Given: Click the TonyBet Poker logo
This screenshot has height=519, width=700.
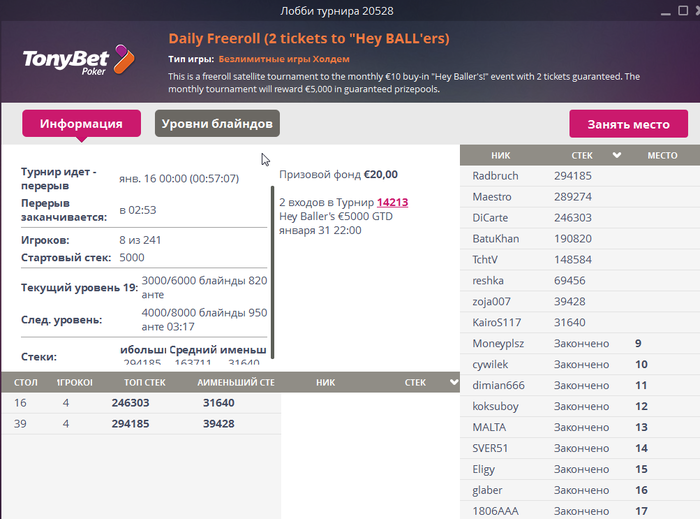Looking at the screenshot, I should 79,60.
